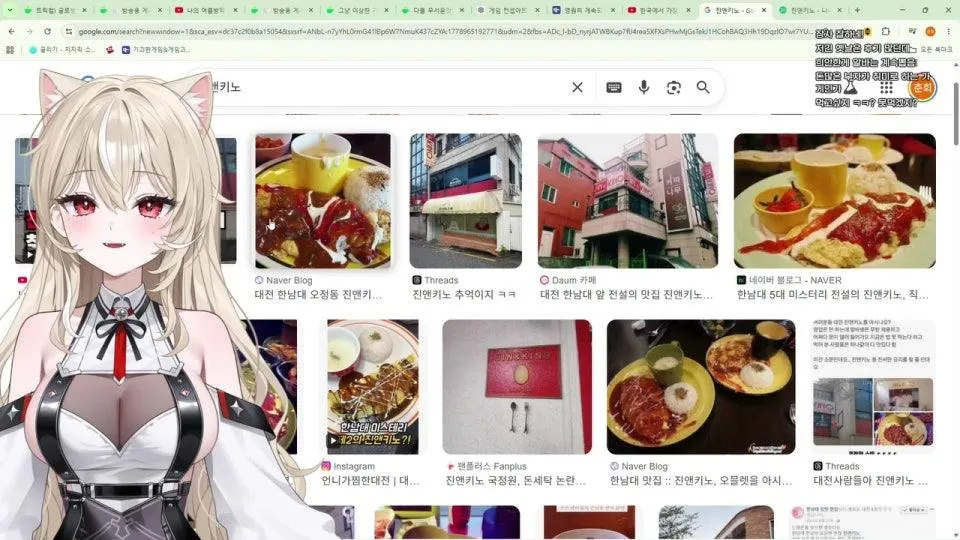The image size is (960, 540).
Task: Switch to the 나의 여름방학 YouTube tab
Action: (205, 10)
